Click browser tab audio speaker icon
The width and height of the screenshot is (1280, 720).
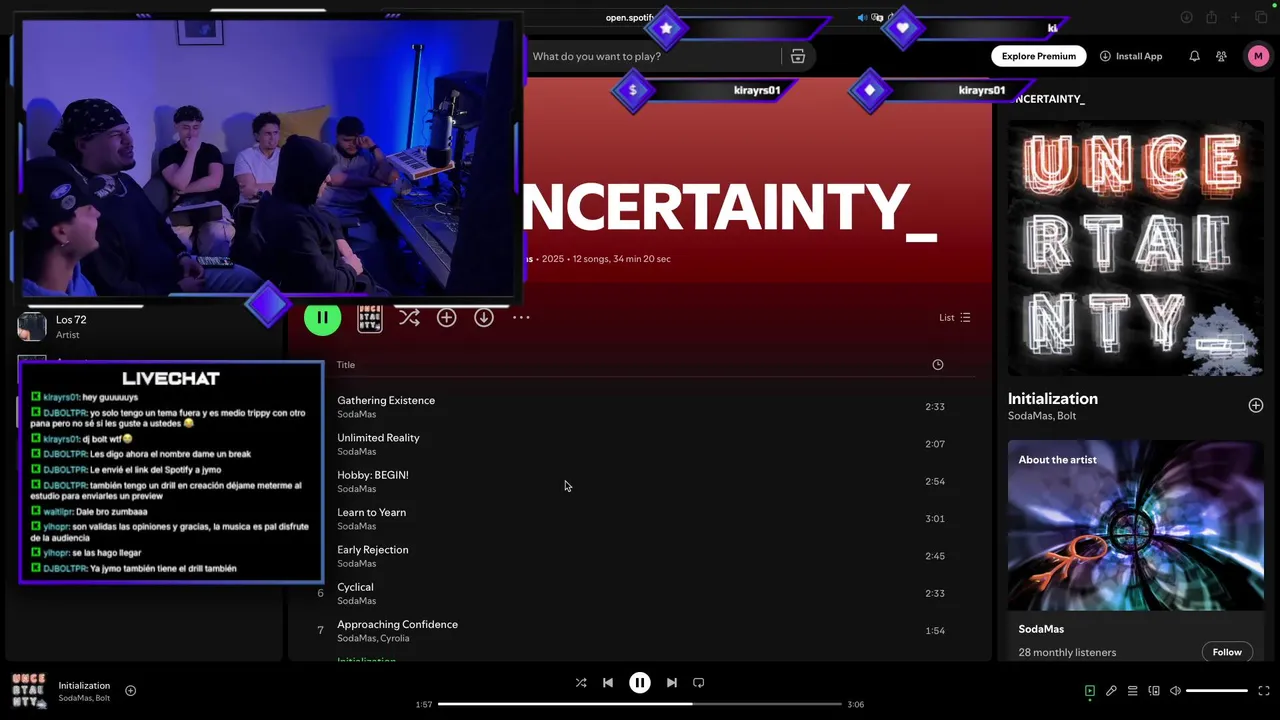[863, 17]
